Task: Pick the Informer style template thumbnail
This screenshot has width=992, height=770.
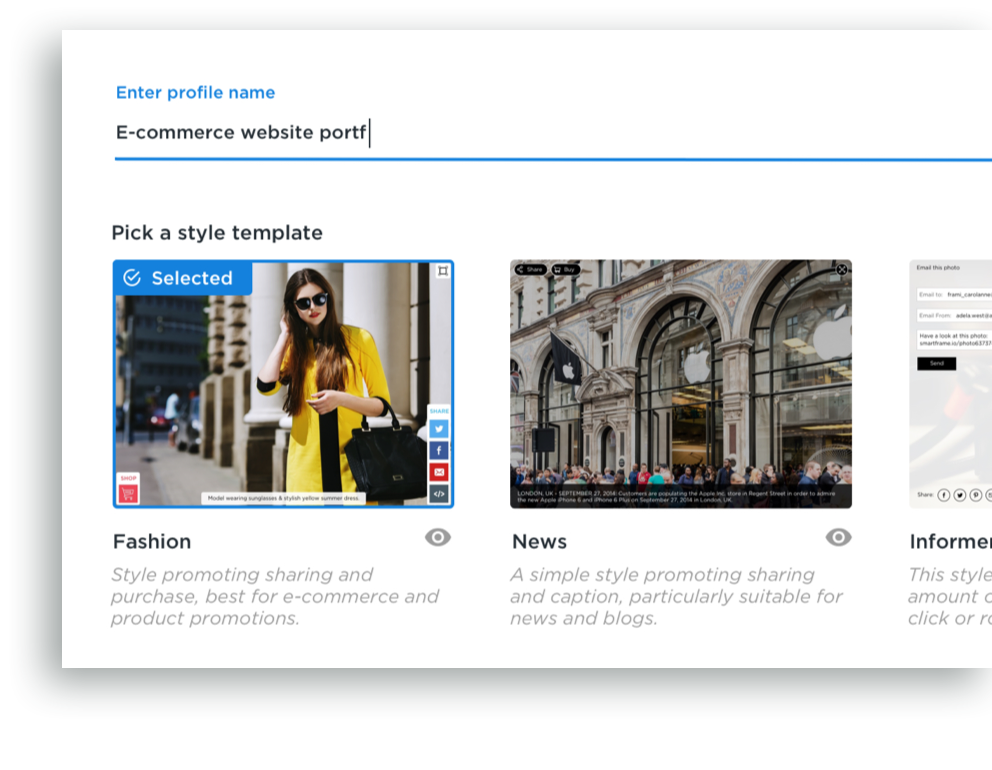Action: [x=950, y=383]
